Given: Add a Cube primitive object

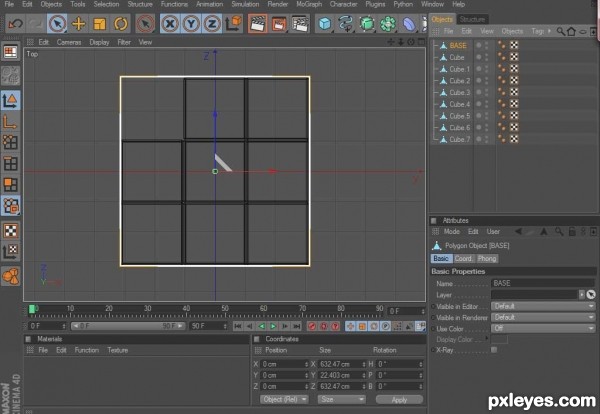Looking at the screenshot, I should (325, 24).
